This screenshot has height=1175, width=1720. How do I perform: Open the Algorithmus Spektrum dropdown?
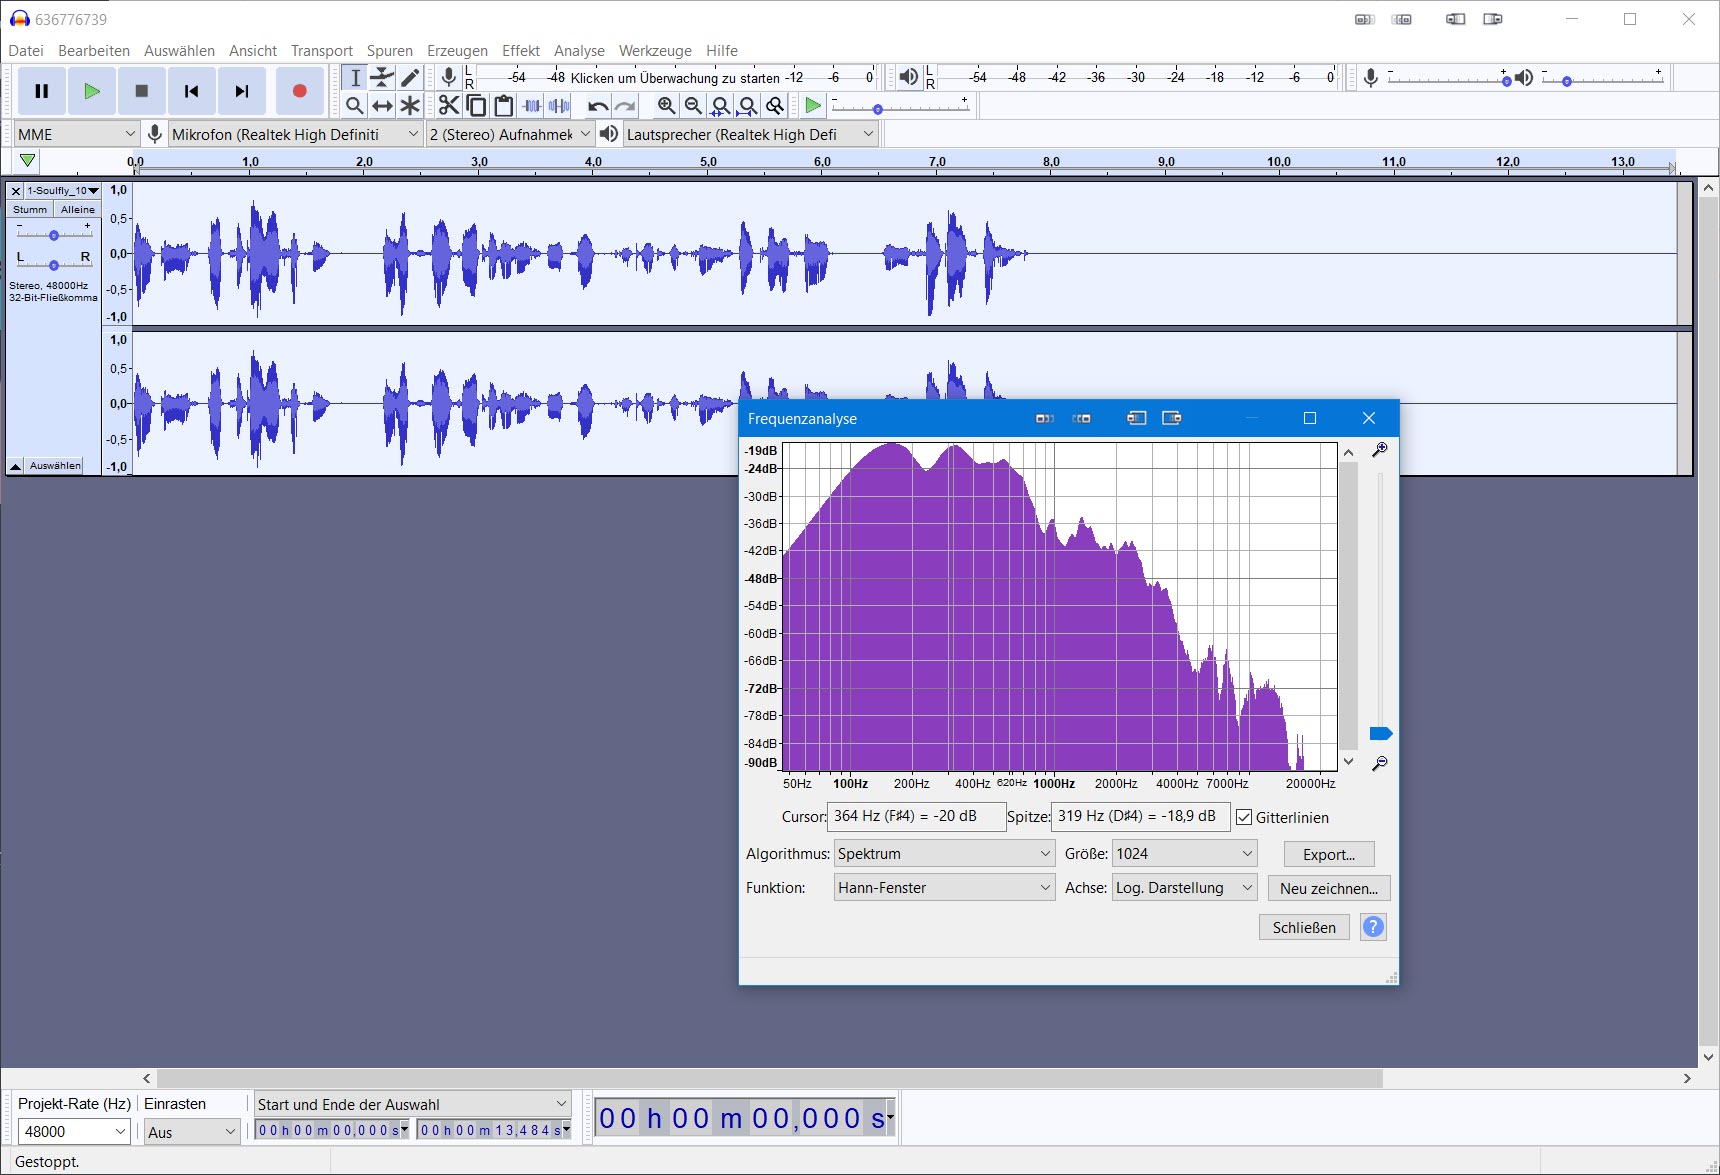click(x=944, y=854)
